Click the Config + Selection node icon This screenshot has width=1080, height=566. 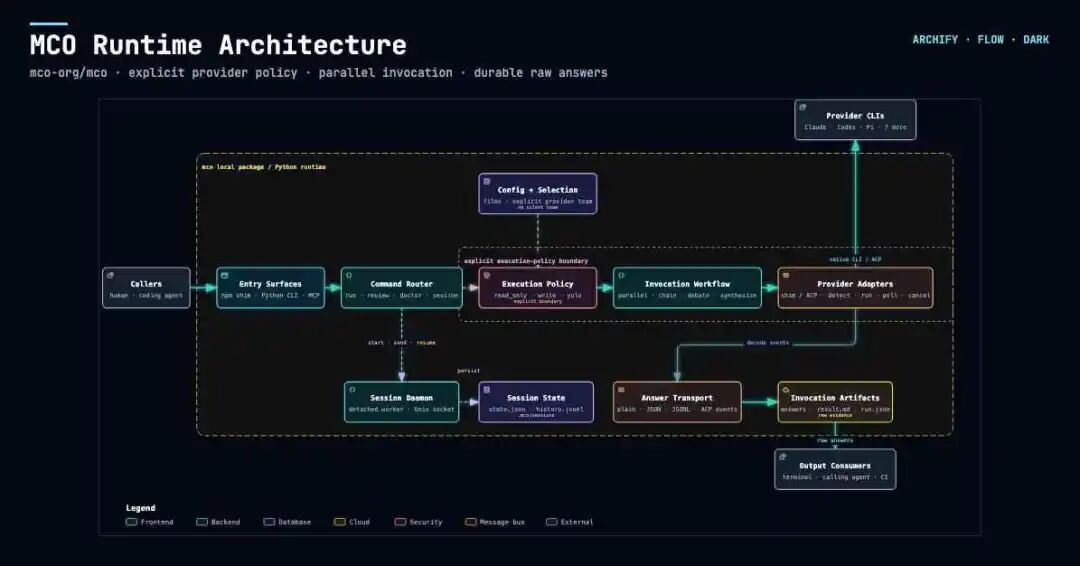coord(487,182)
